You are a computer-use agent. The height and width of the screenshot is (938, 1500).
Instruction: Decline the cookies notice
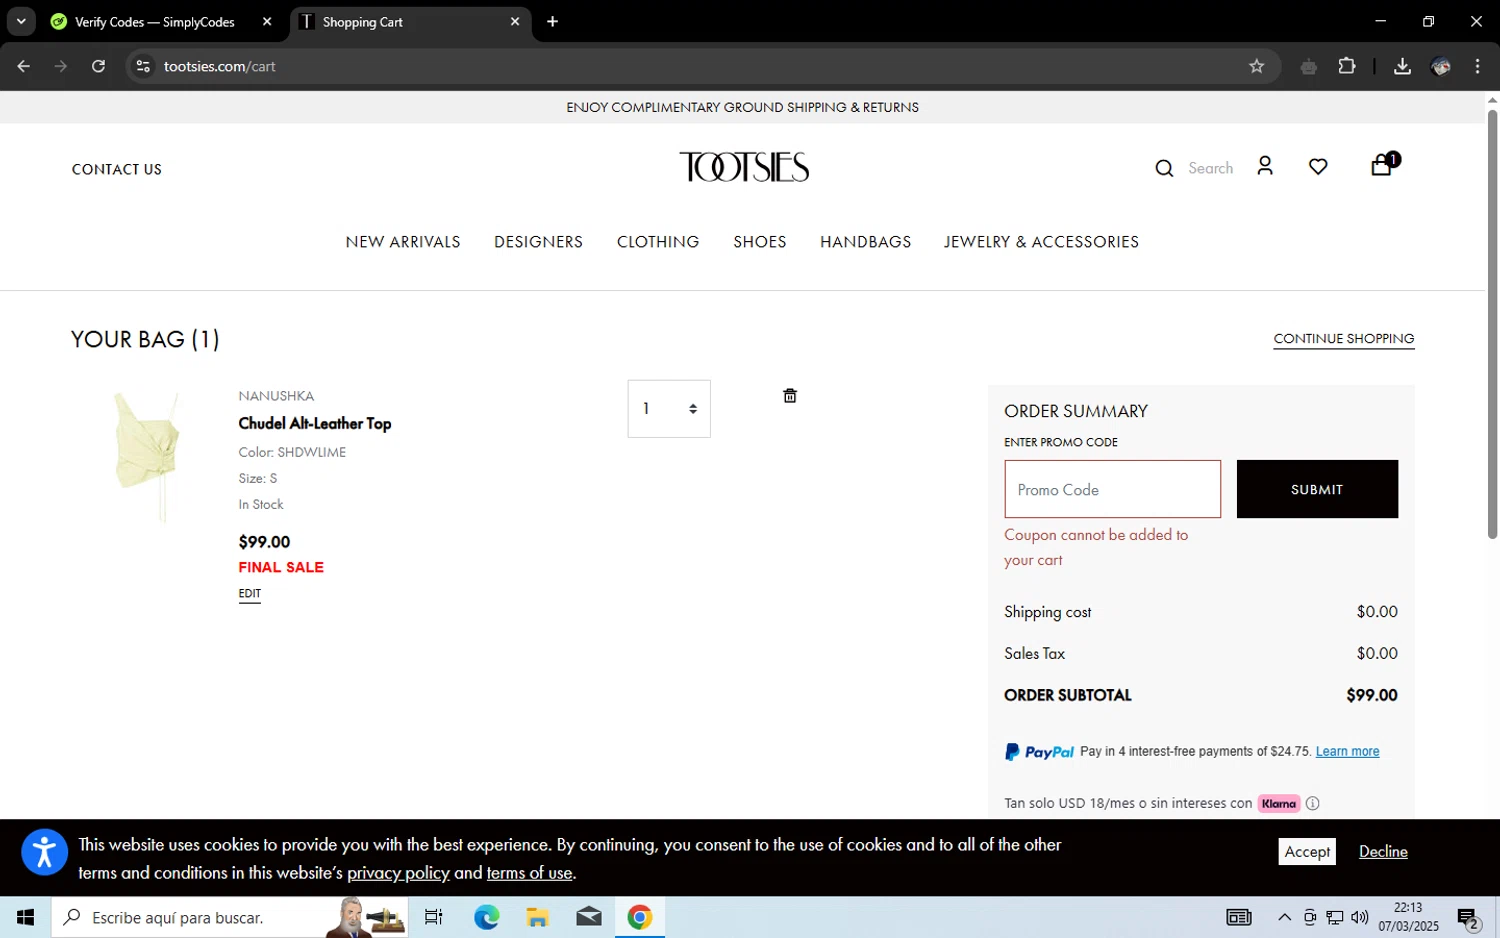(1383, 852)
